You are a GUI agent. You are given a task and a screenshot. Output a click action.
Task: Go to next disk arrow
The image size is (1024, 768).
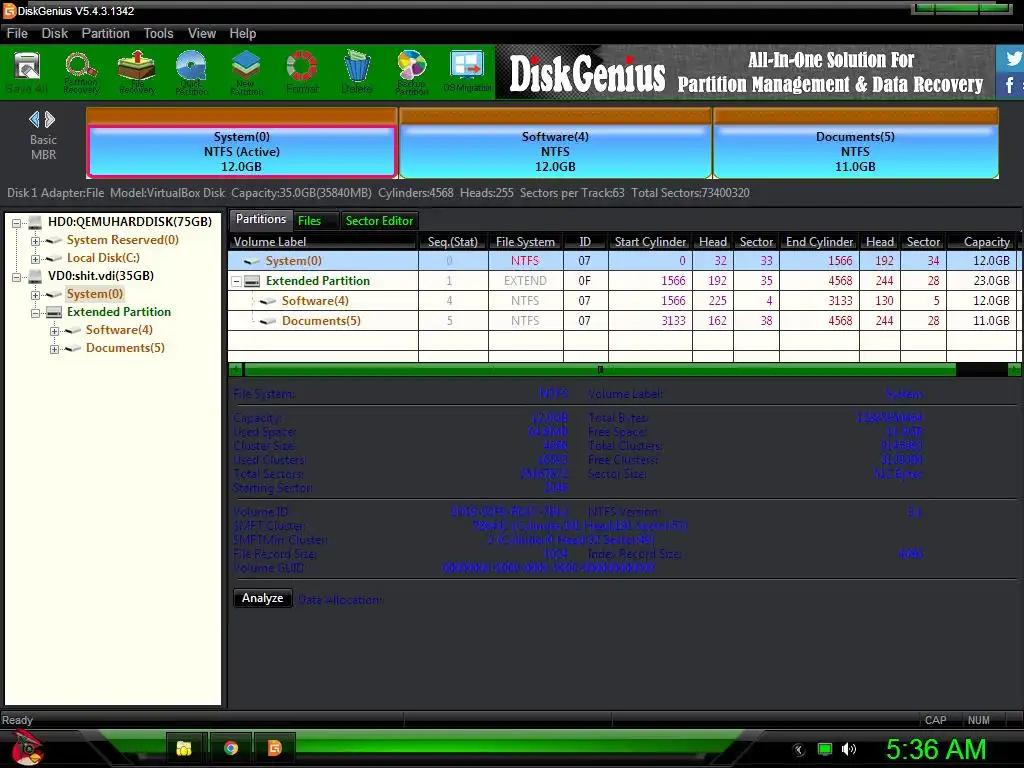click(50, 120)
